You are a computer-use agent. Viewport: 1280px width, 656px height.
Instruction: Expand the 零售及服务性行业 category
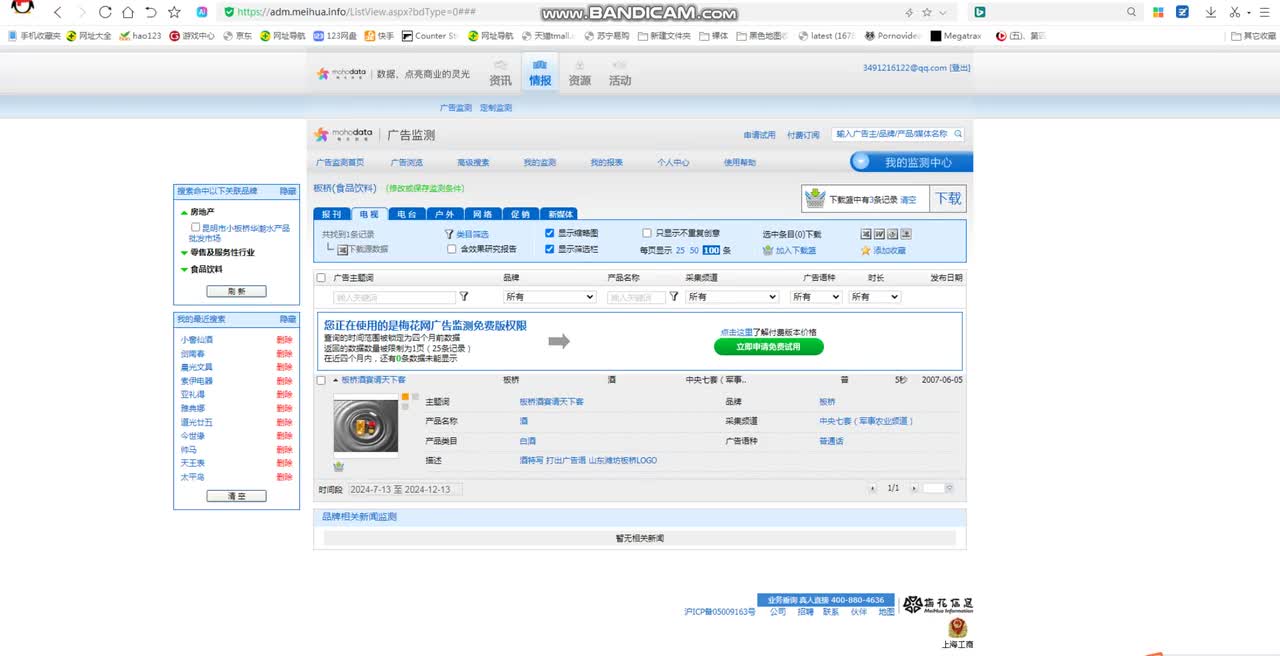point(184,252)
